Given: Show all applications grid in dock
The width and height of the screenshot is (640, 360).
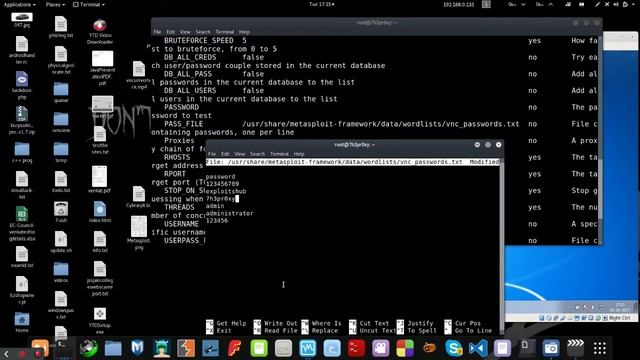Looking at the screenshot, I should click(x=600, y=348).
